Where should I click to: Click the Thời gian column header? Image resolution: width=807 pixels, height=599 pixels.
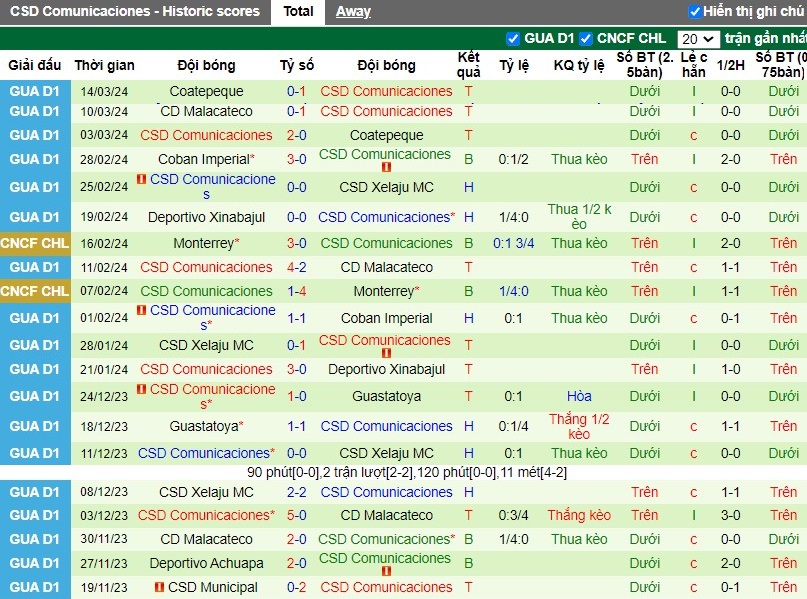coord(104,65)
